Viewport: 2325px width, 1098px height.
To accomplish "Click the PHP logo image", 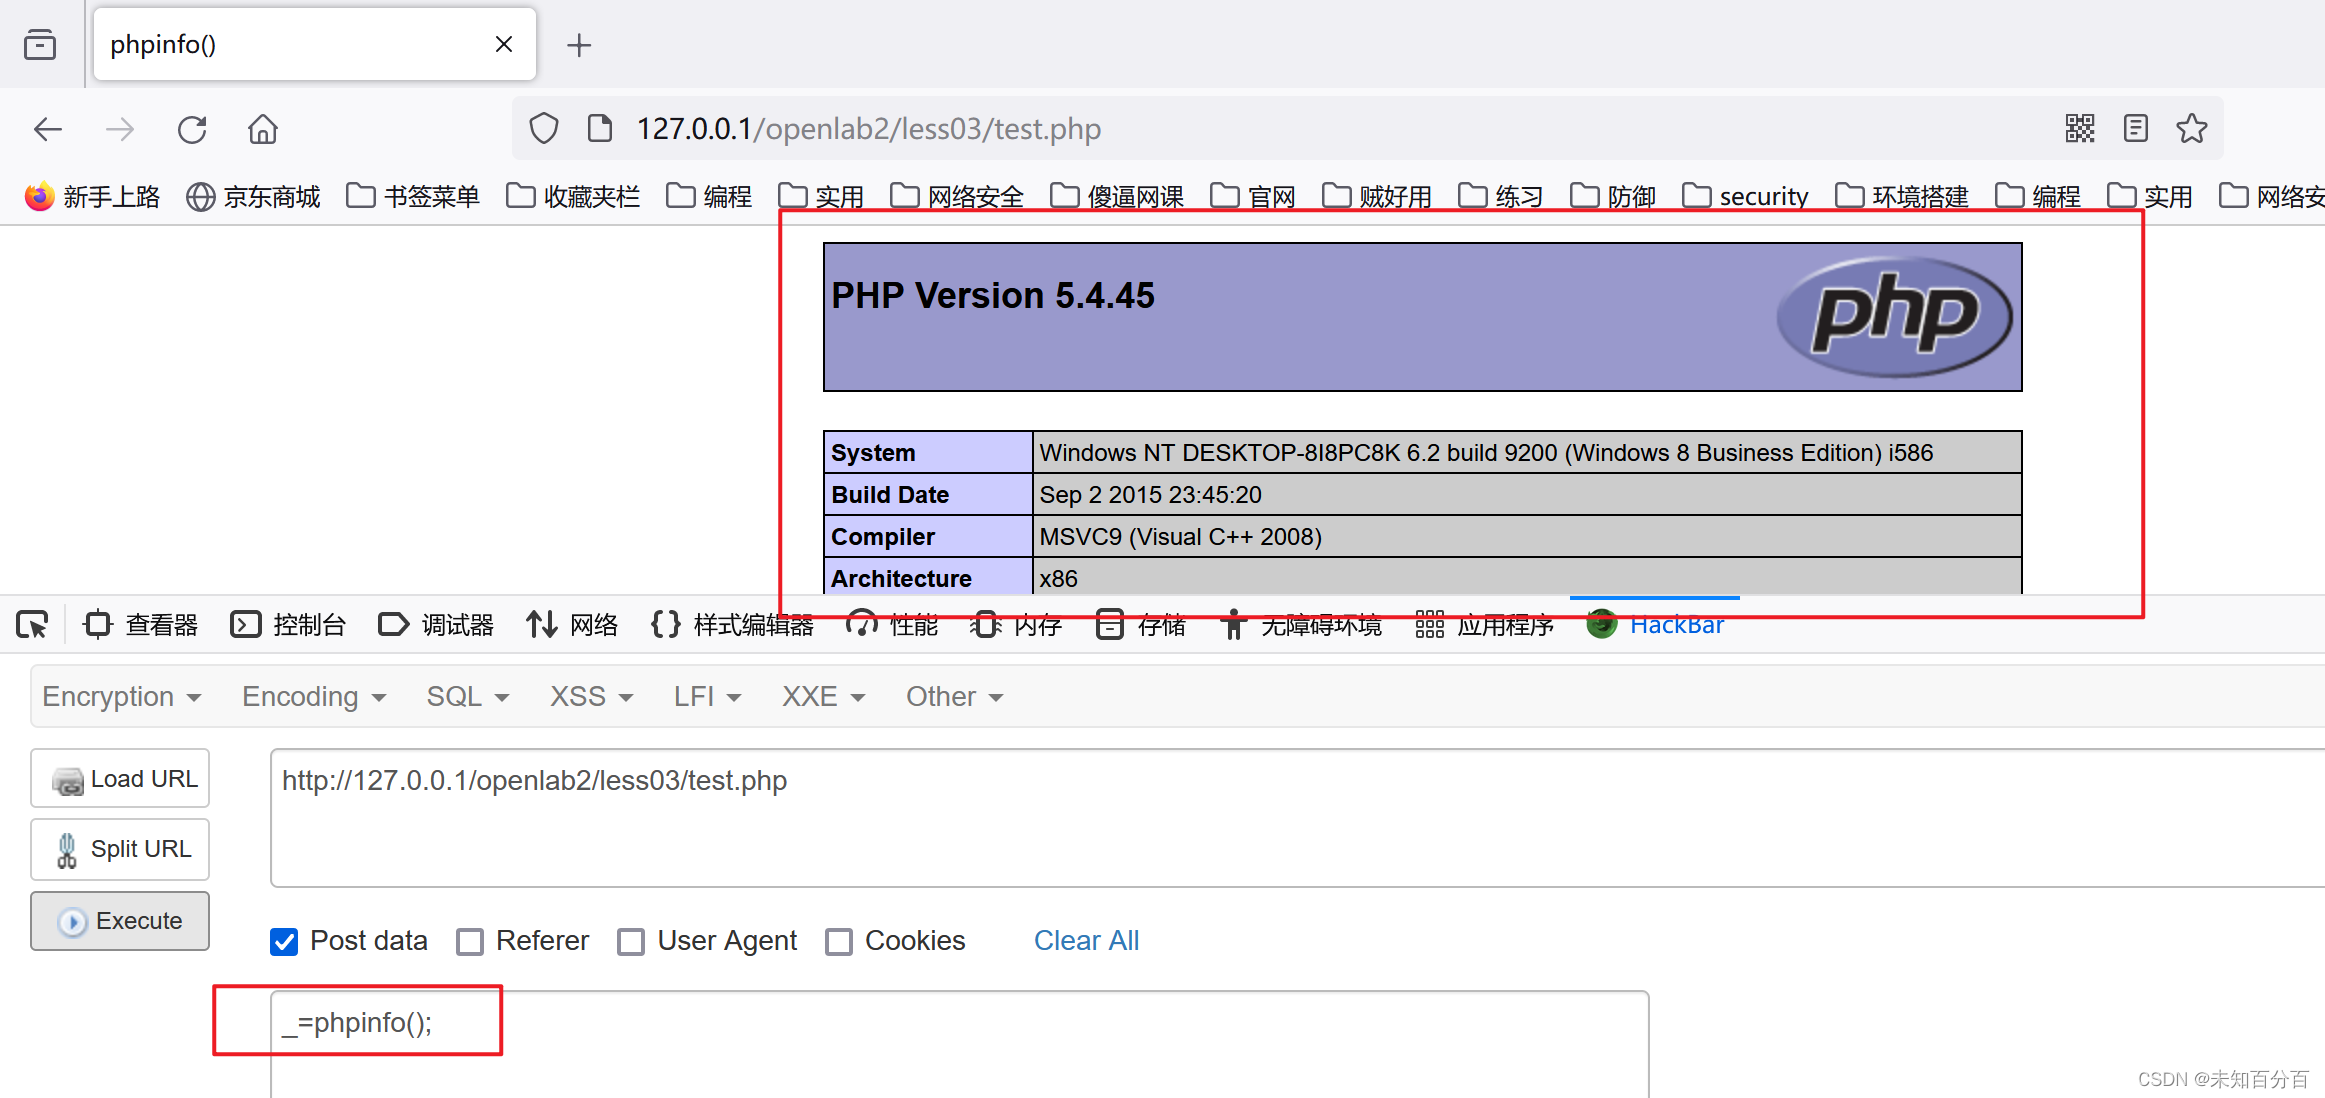I will tap(1894, 317).
